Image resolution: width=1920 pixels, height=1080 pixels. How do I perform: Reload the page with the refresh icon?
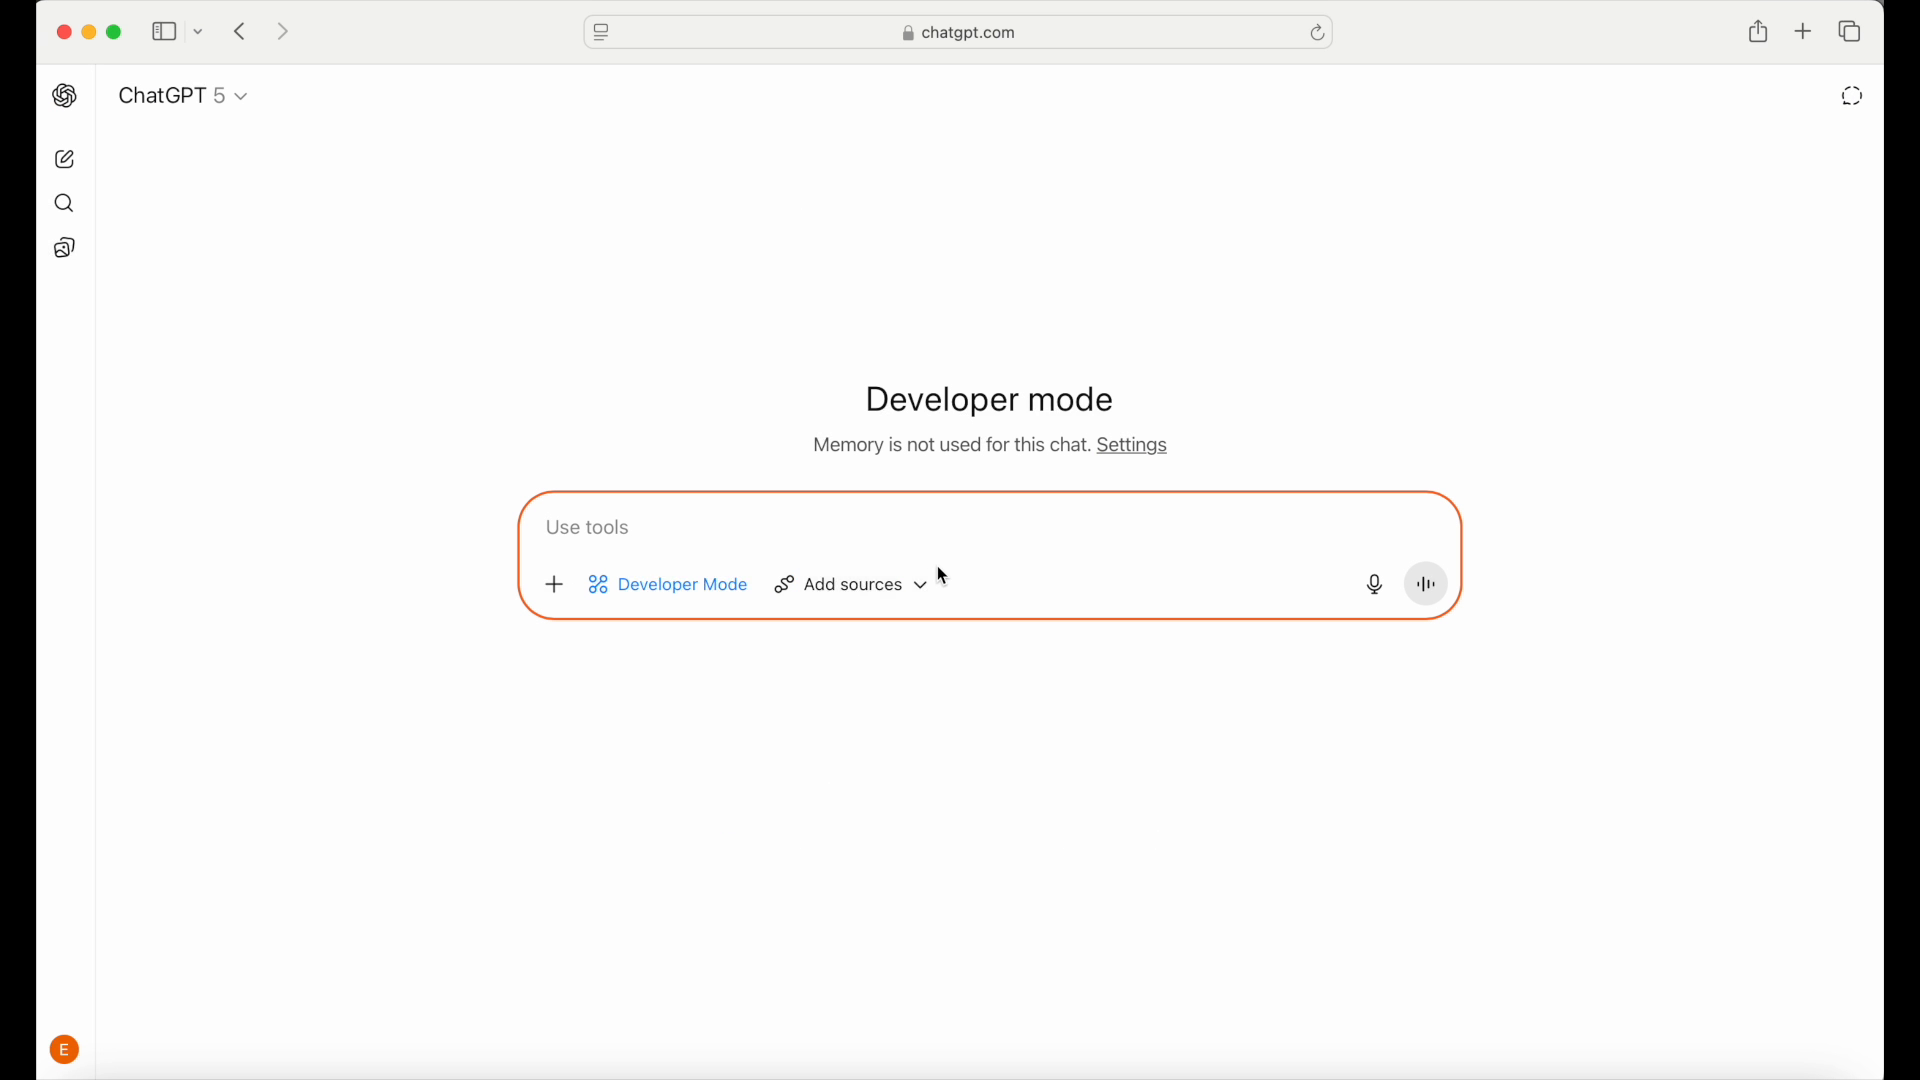coord(1317,32)
